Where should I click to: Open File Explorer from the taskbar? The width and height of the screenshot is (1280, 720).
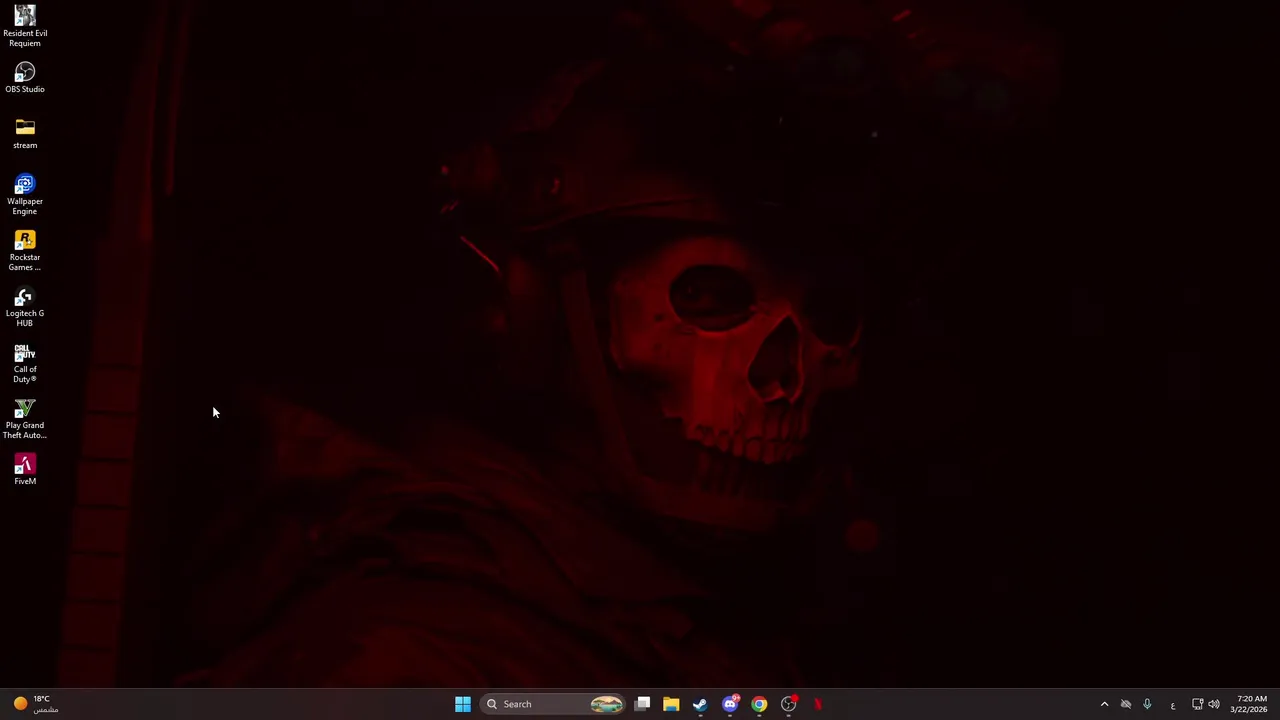[x=671, y=704]
